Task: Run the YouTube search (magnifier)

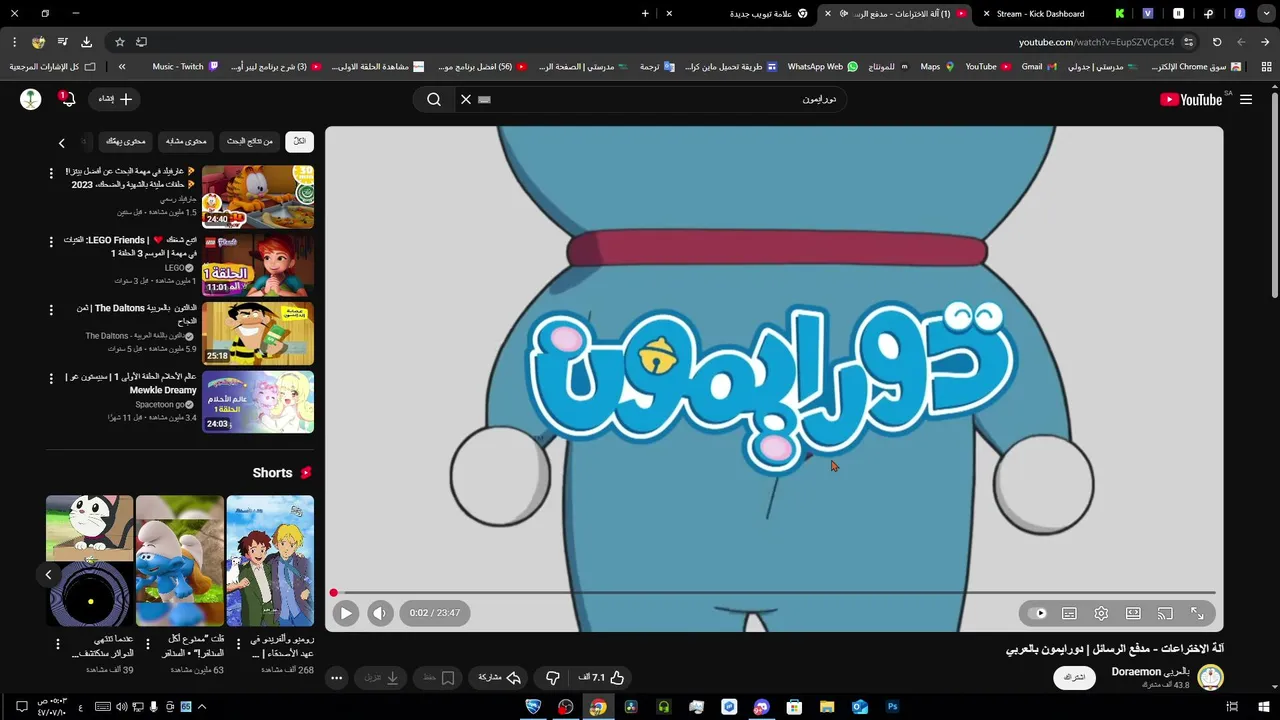Action: pyautogui.click(x=434, y=99)
